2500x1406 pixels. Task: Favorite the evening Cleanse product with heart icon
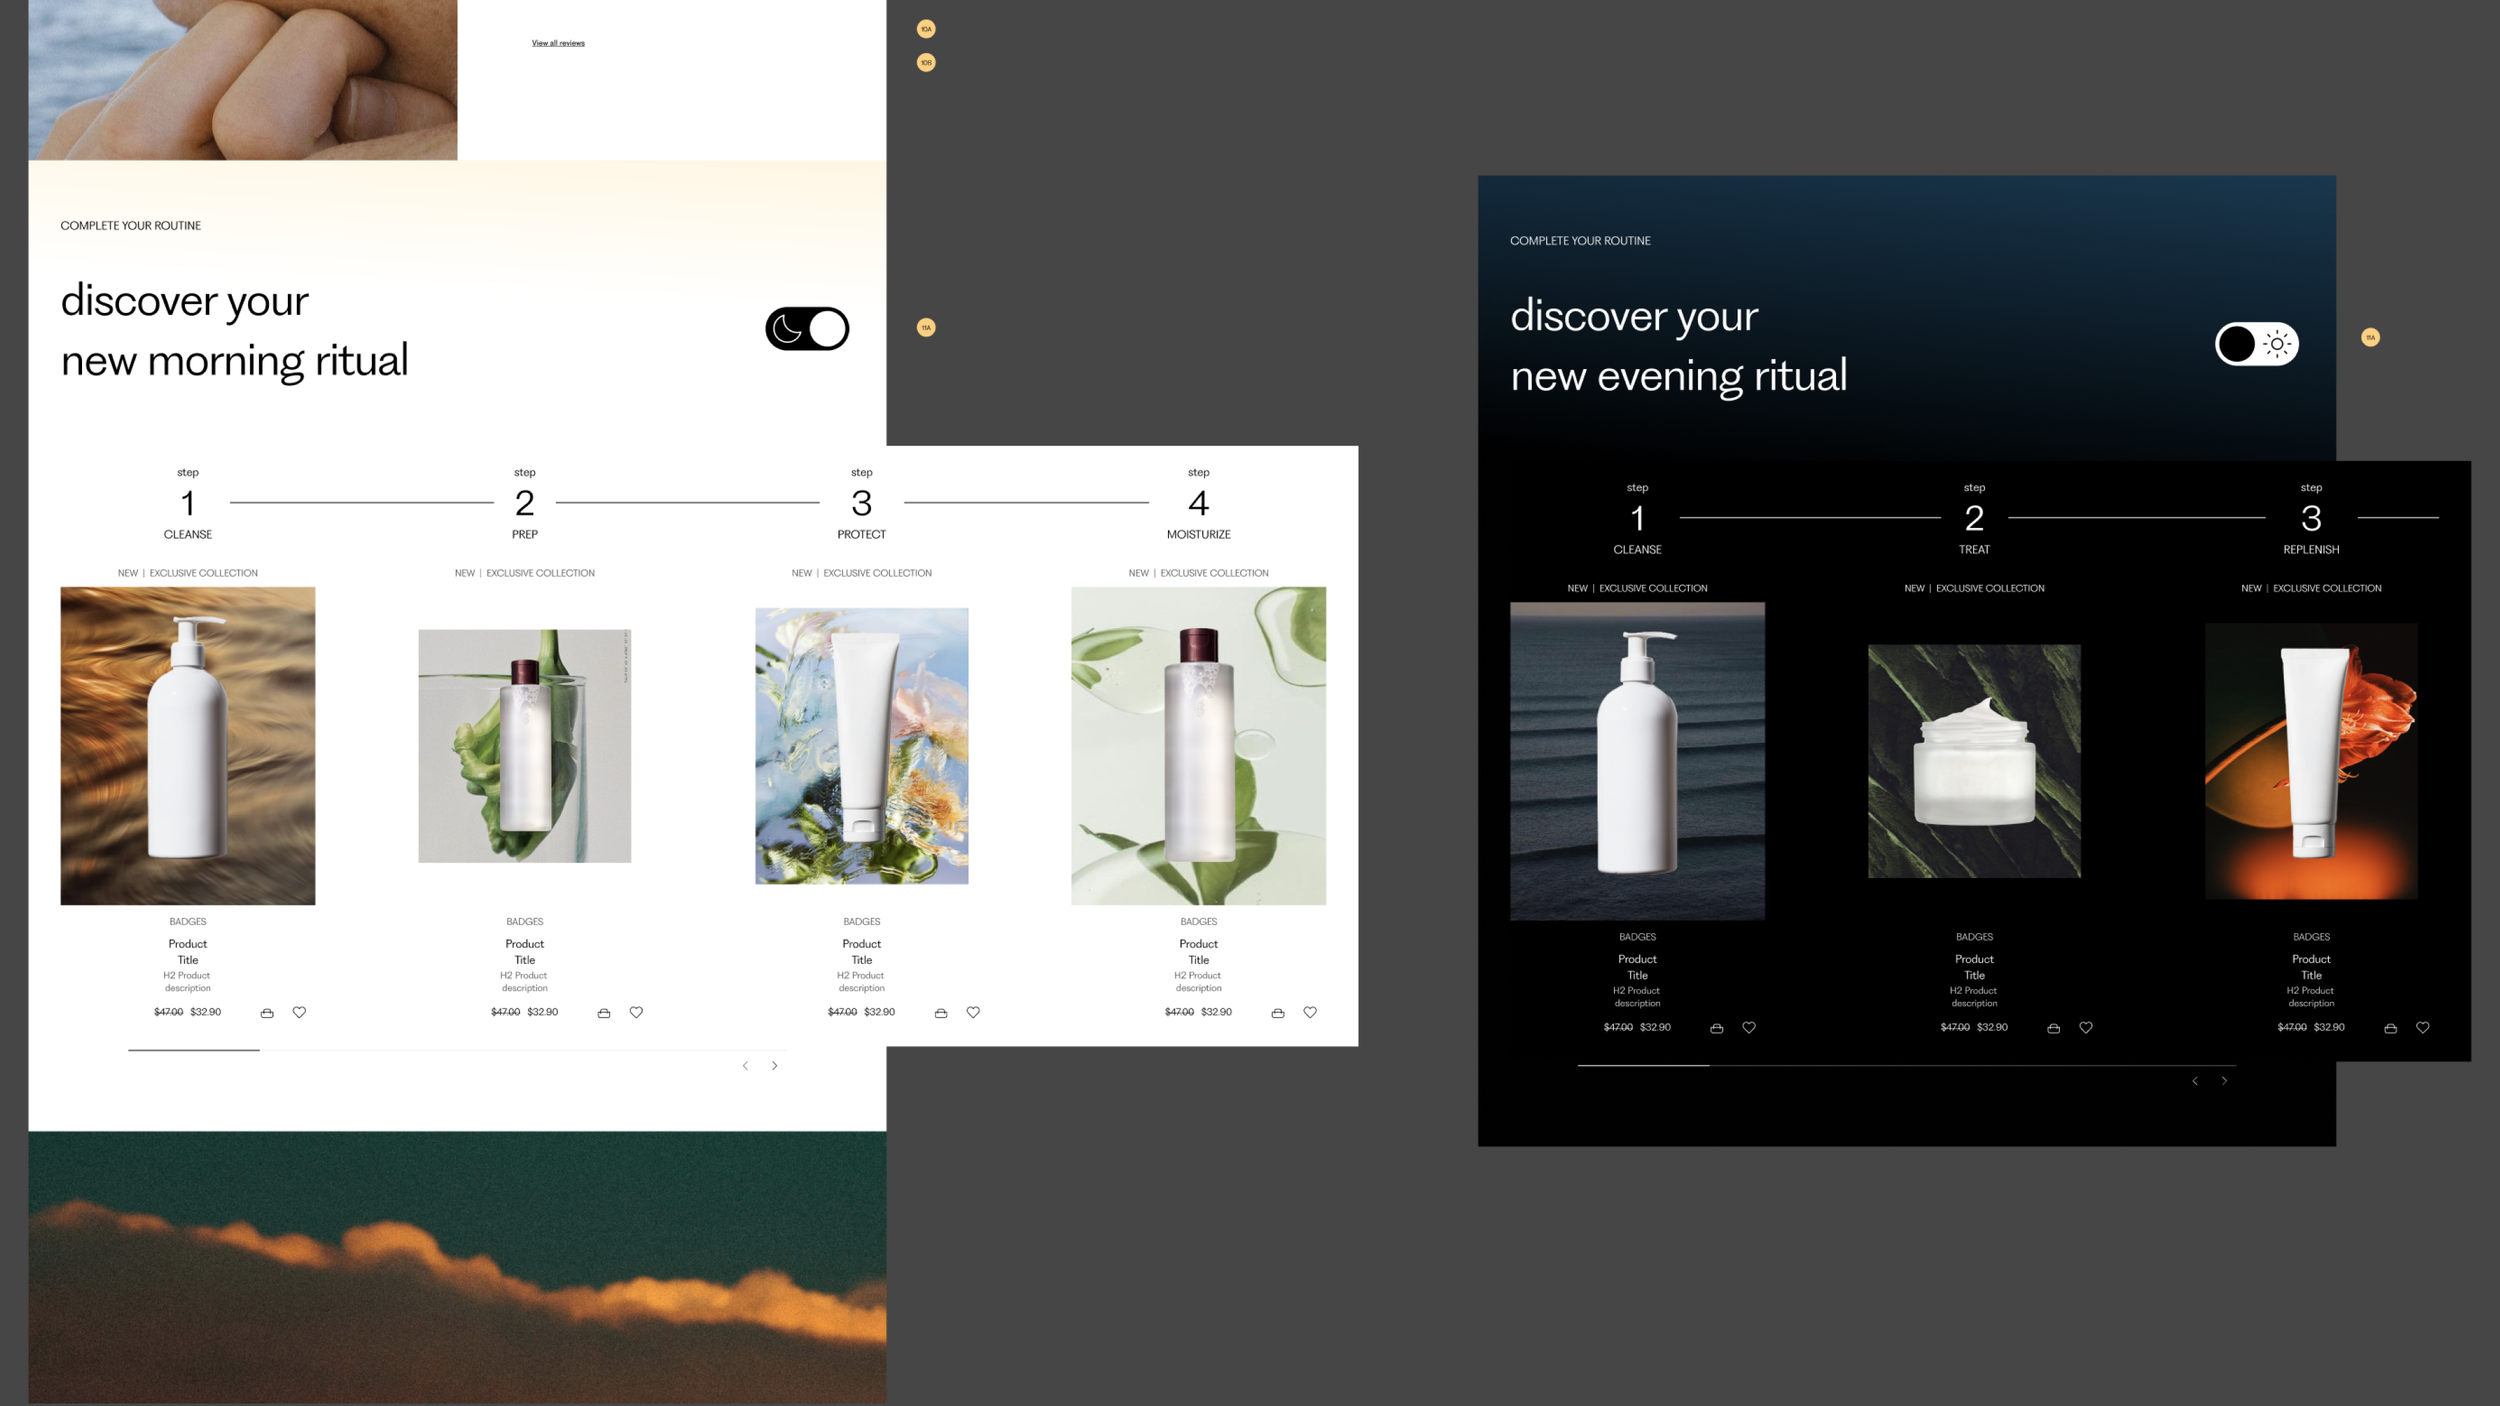click(x=1749, y=1028)
